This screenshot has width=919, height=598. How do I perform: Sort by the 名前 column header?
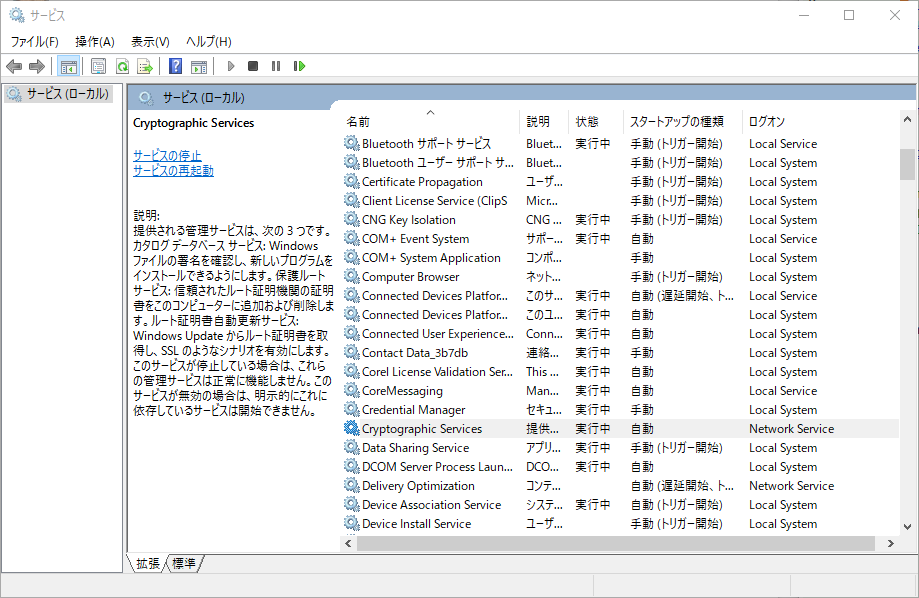pyautogui.click(x=430, y=121)
